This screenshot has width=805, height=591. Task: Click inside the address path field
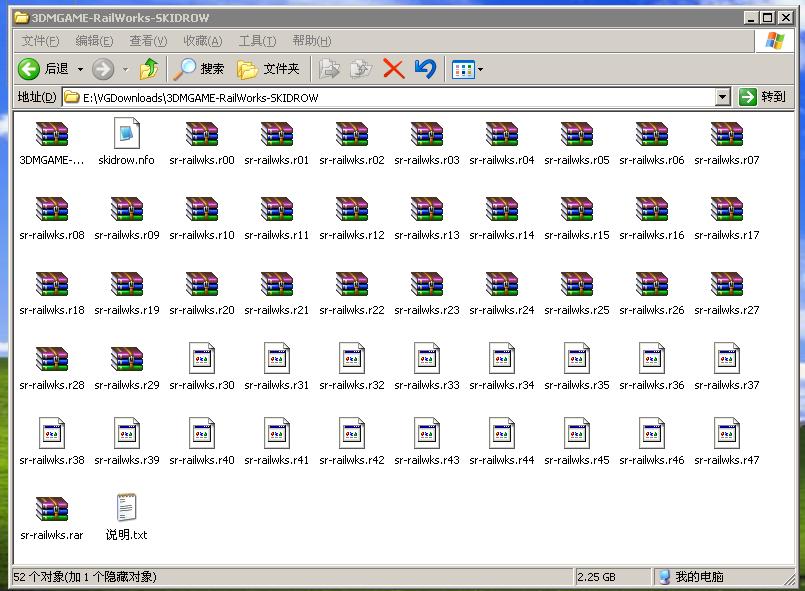(390, 97)
